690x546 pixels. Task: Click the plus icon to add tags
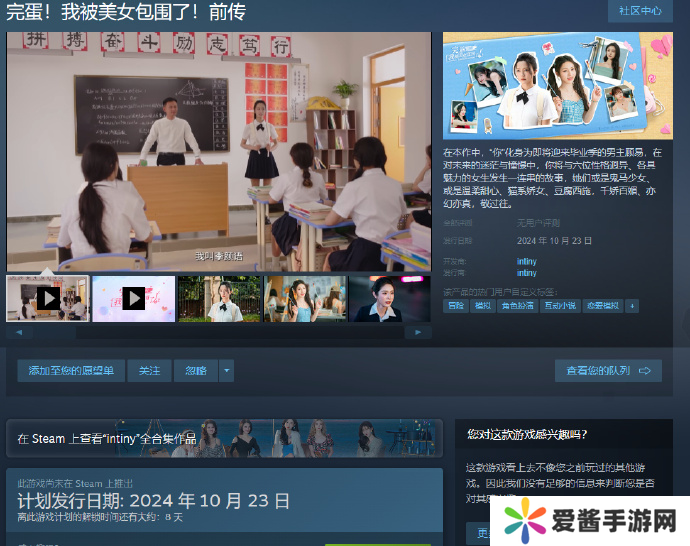coord(632,305)
